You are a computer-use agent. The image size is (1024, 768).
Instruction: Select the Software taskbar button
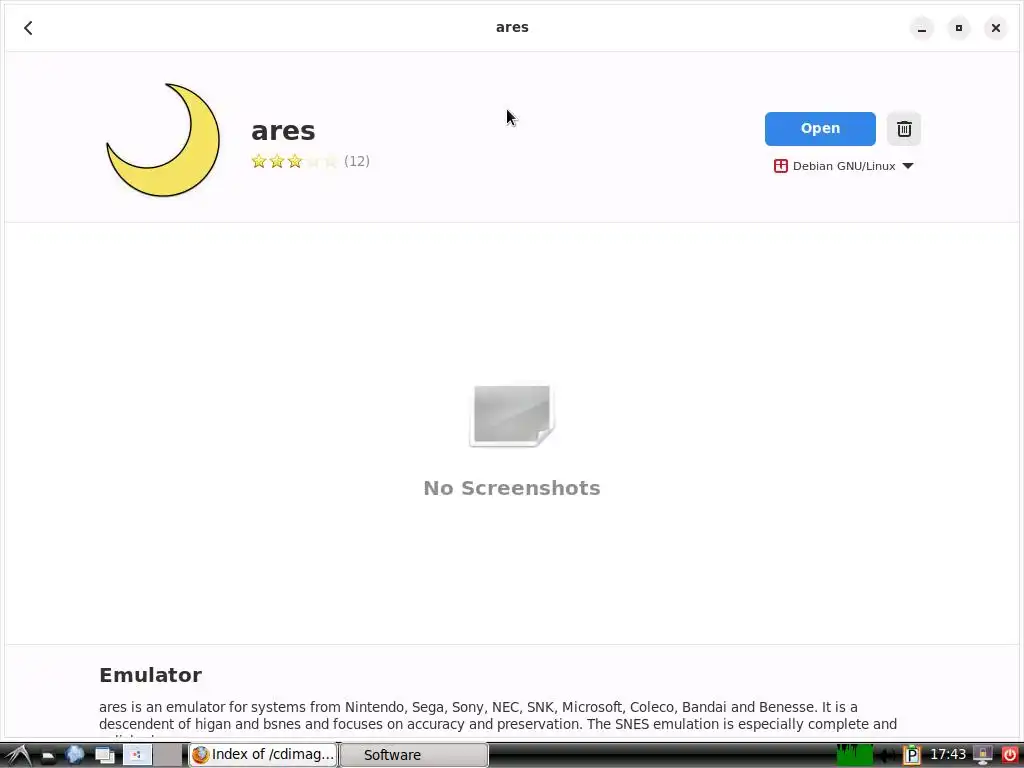point(414,755)
